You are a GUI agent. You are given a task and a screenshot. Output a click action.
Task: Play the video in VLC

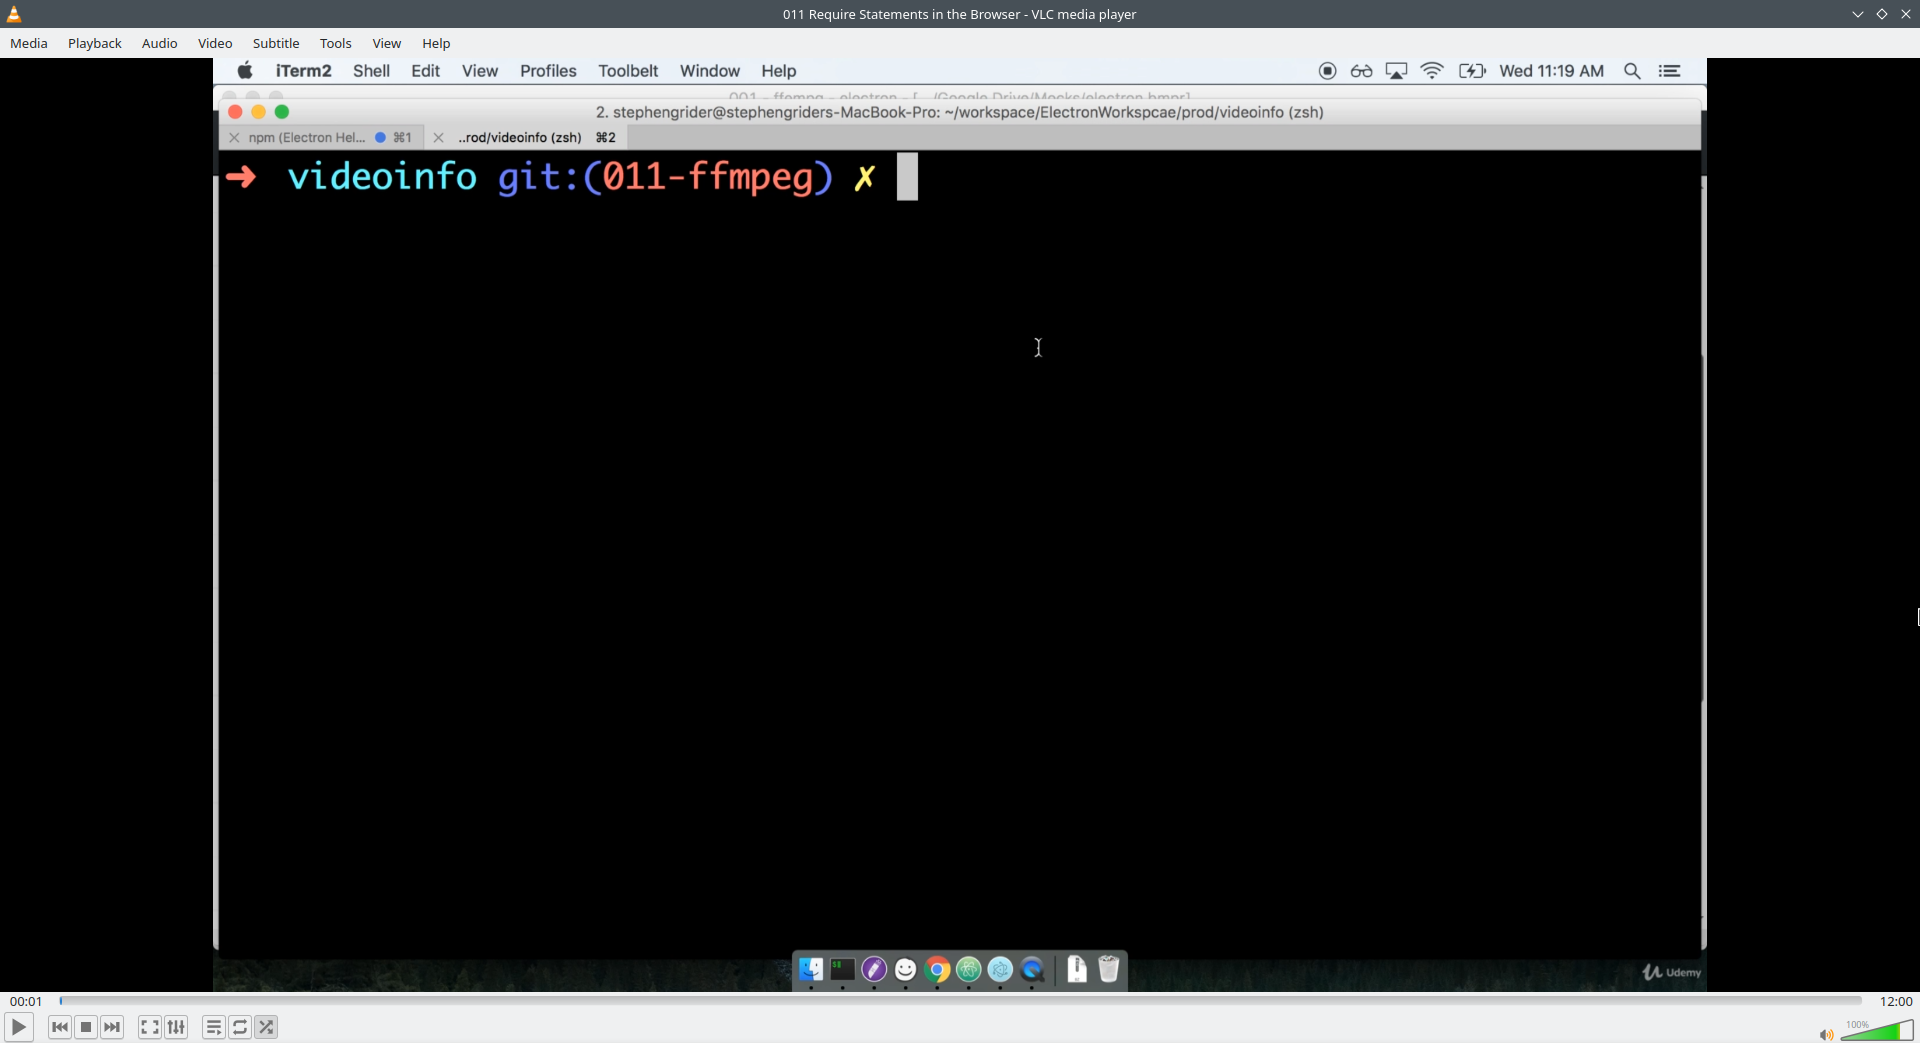pyautogui.click(x=18, y=1027)
